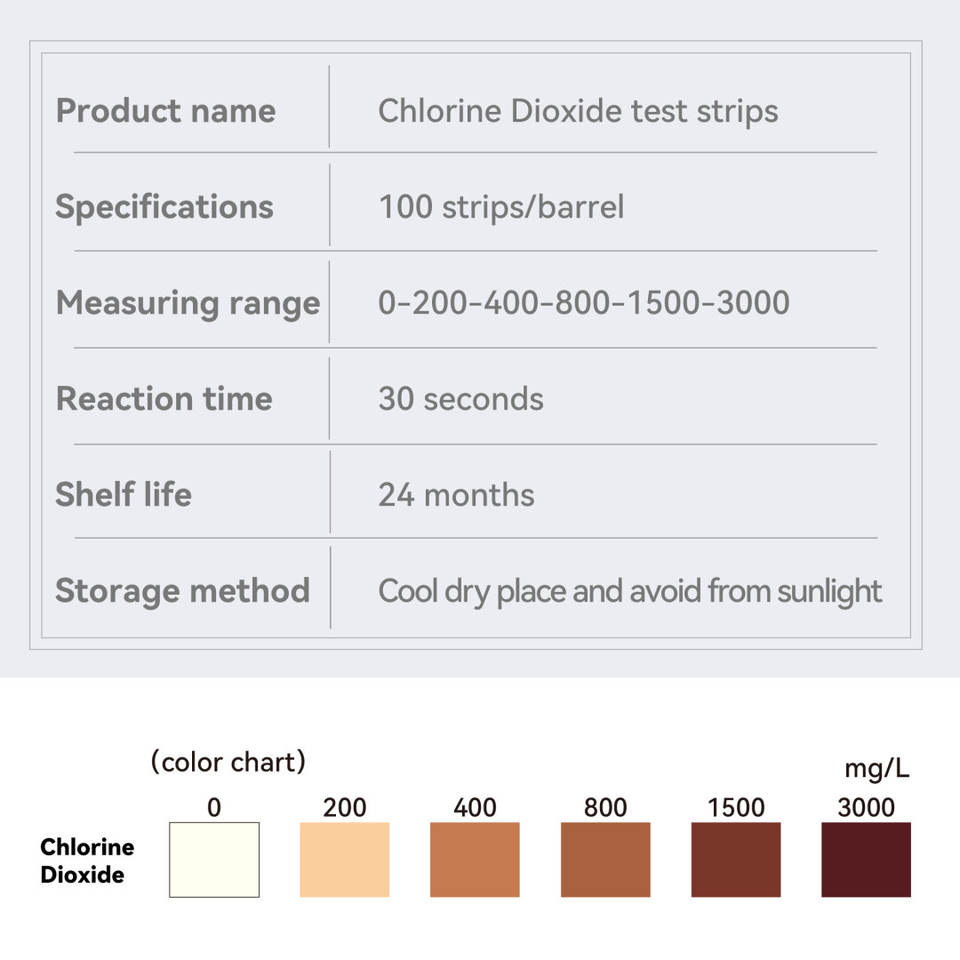Pick the 400 mg/L orange-brown swatch

coord(475,859)
